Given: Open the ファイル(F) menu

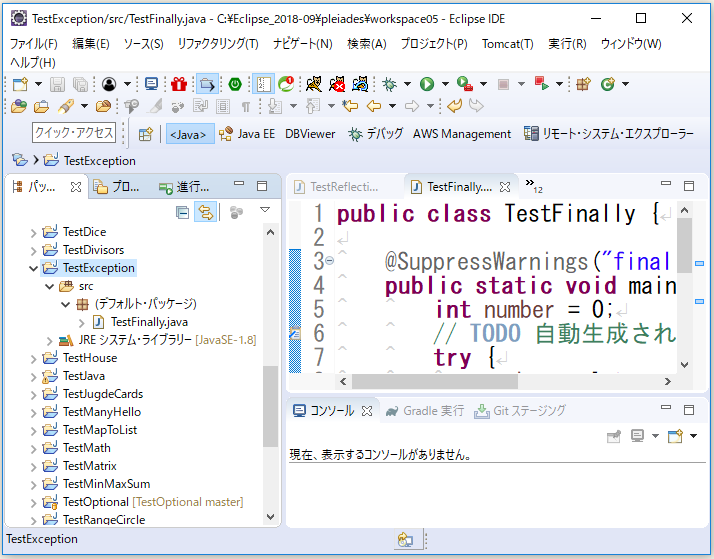Looking at the screenshot, I should click(34, 44).
